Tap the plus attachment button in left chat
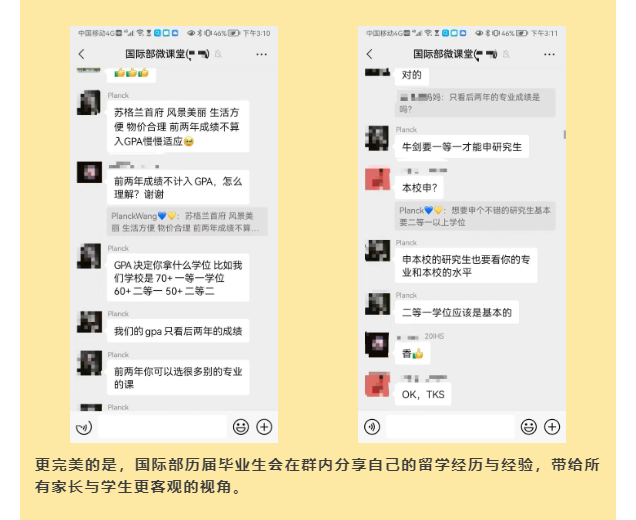 264,427
